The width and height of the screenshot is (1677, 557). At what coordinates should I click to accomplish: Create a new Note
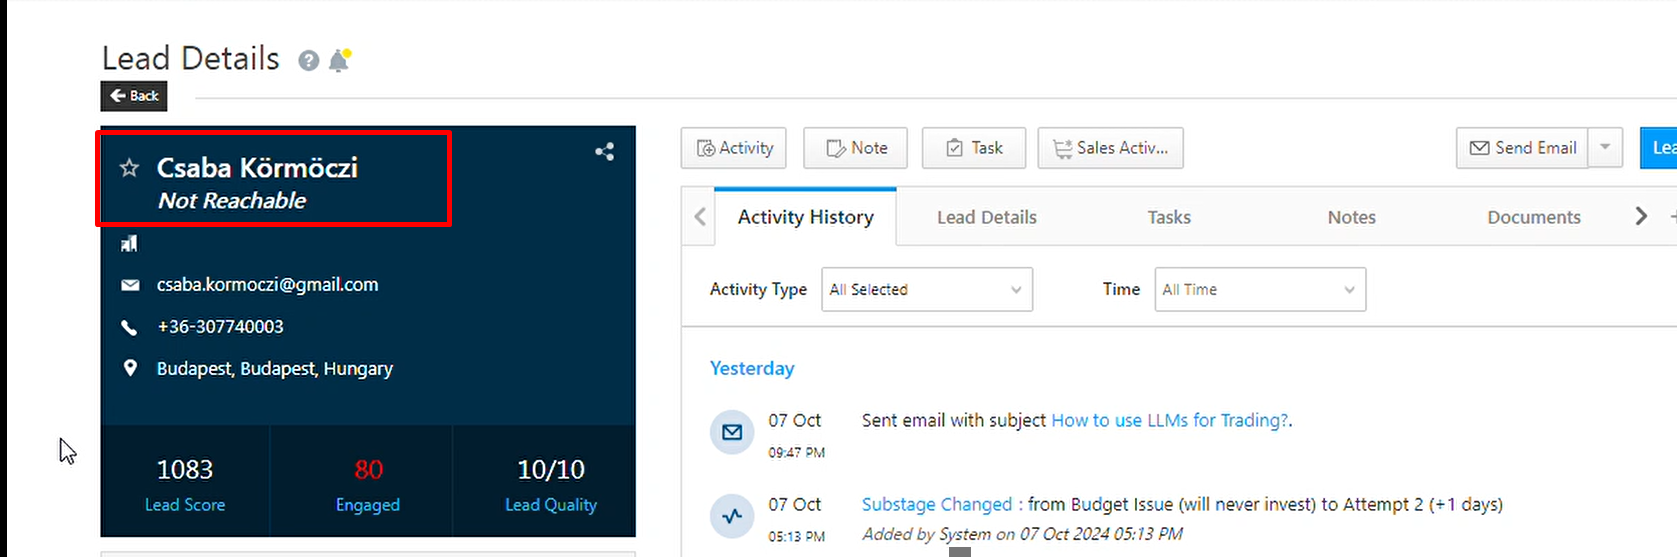coord(856,148)
